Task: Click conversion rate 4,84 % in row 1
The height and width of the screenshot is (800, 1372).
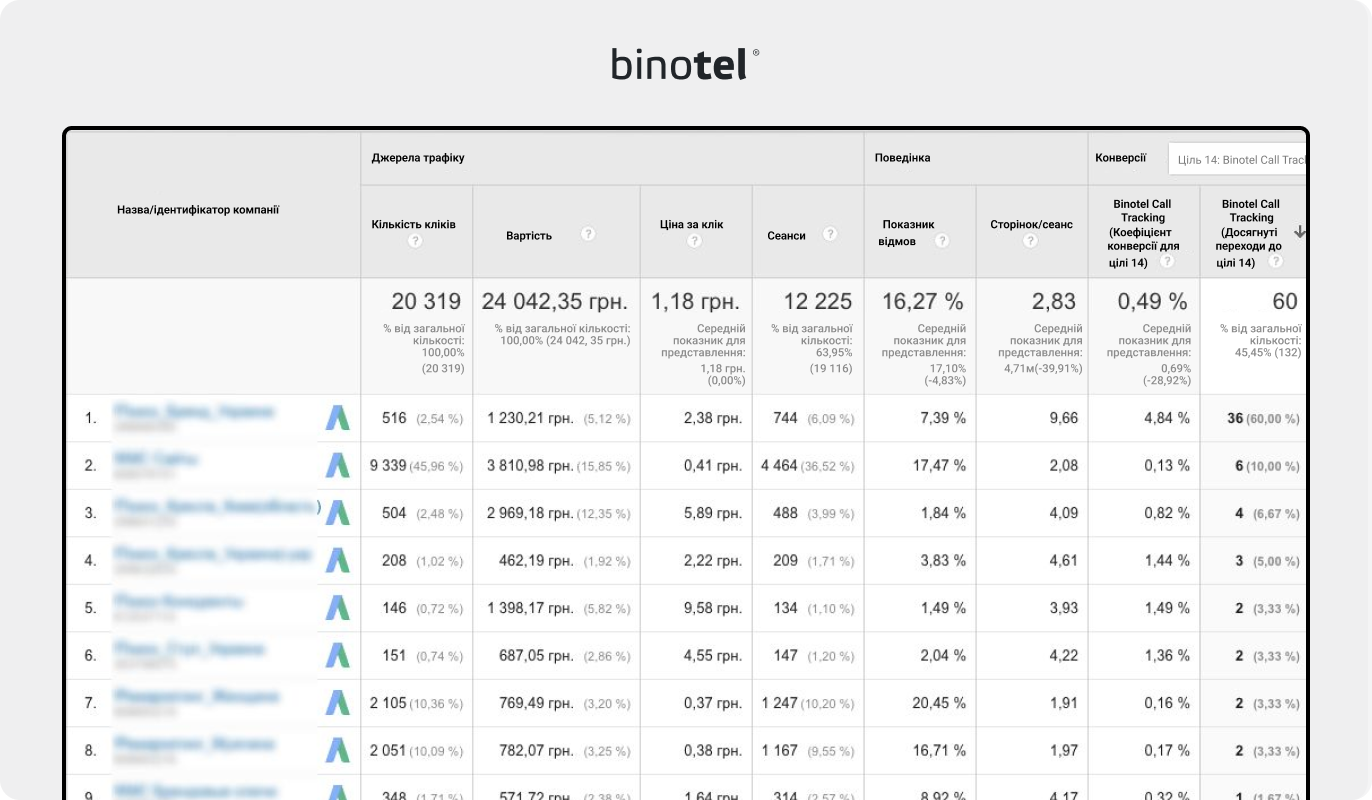Action: [1165, 418]
